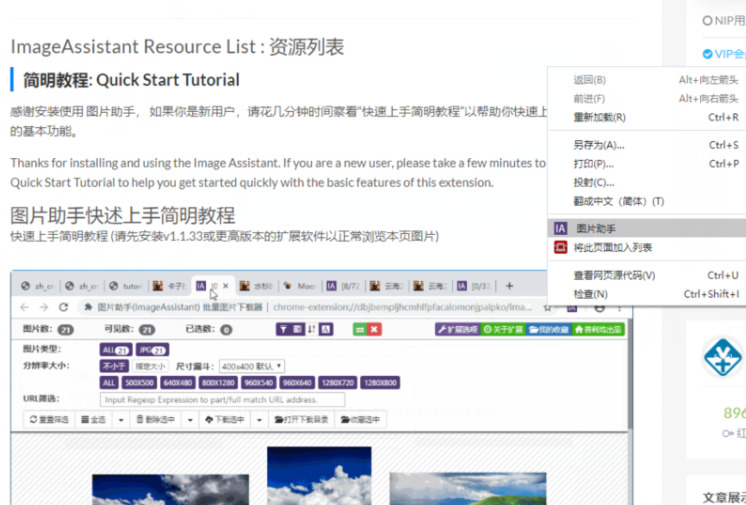Click the blue VIP check icon in sidebar

tap(707, 54)
